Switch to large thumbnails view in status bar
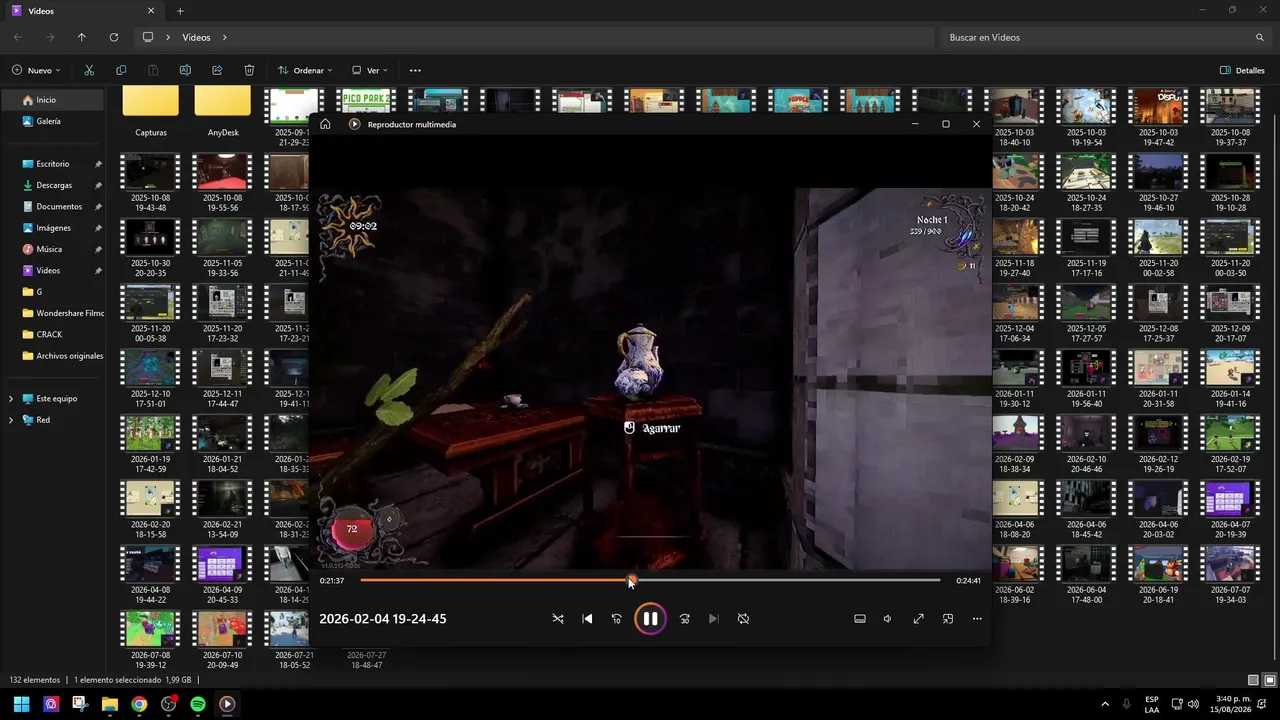 1269,680
